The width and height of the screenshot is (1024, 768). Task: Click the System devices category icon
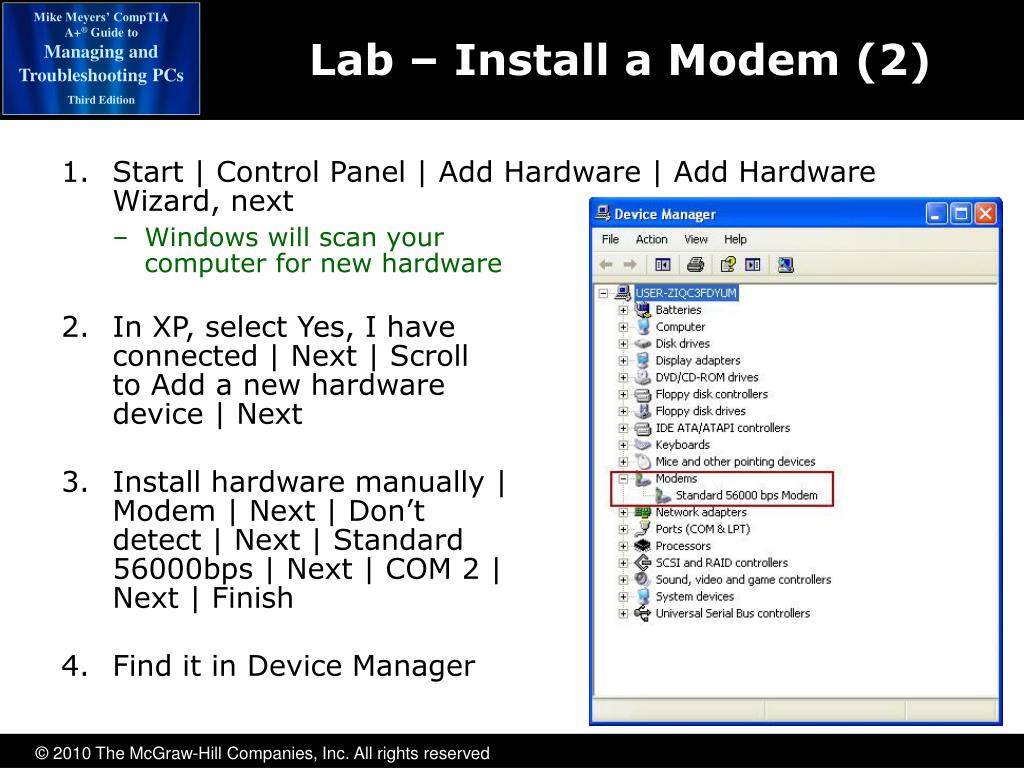(643, 596)
